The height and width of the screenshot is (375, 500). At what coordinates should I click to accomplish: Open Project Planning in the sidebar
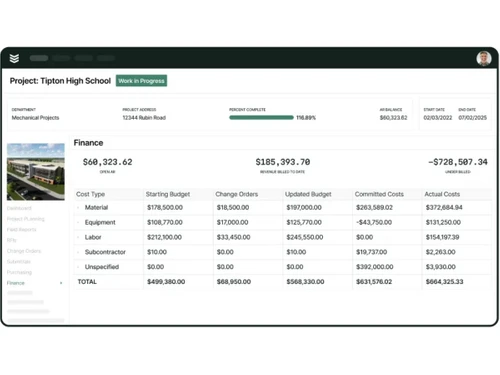[26, 219]
